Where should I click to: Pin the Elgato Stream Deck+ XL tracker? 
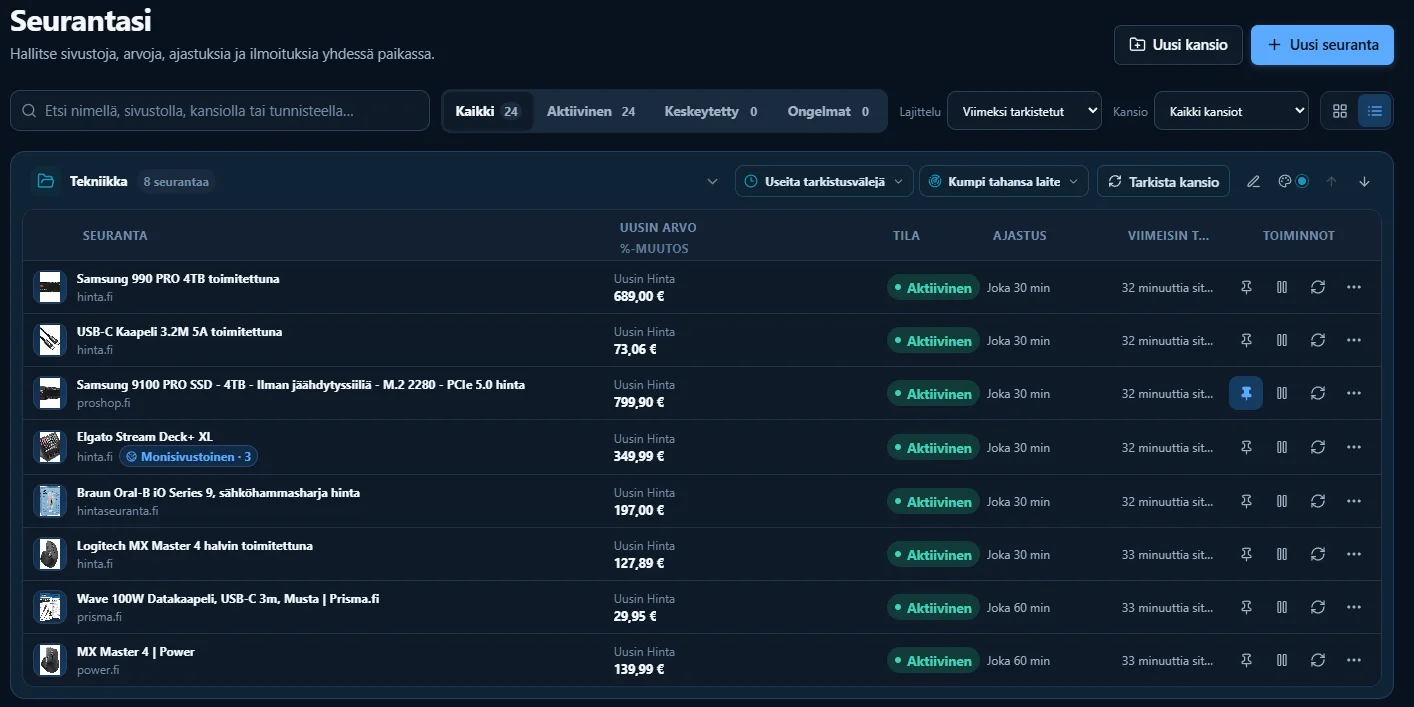point(1246,447)
